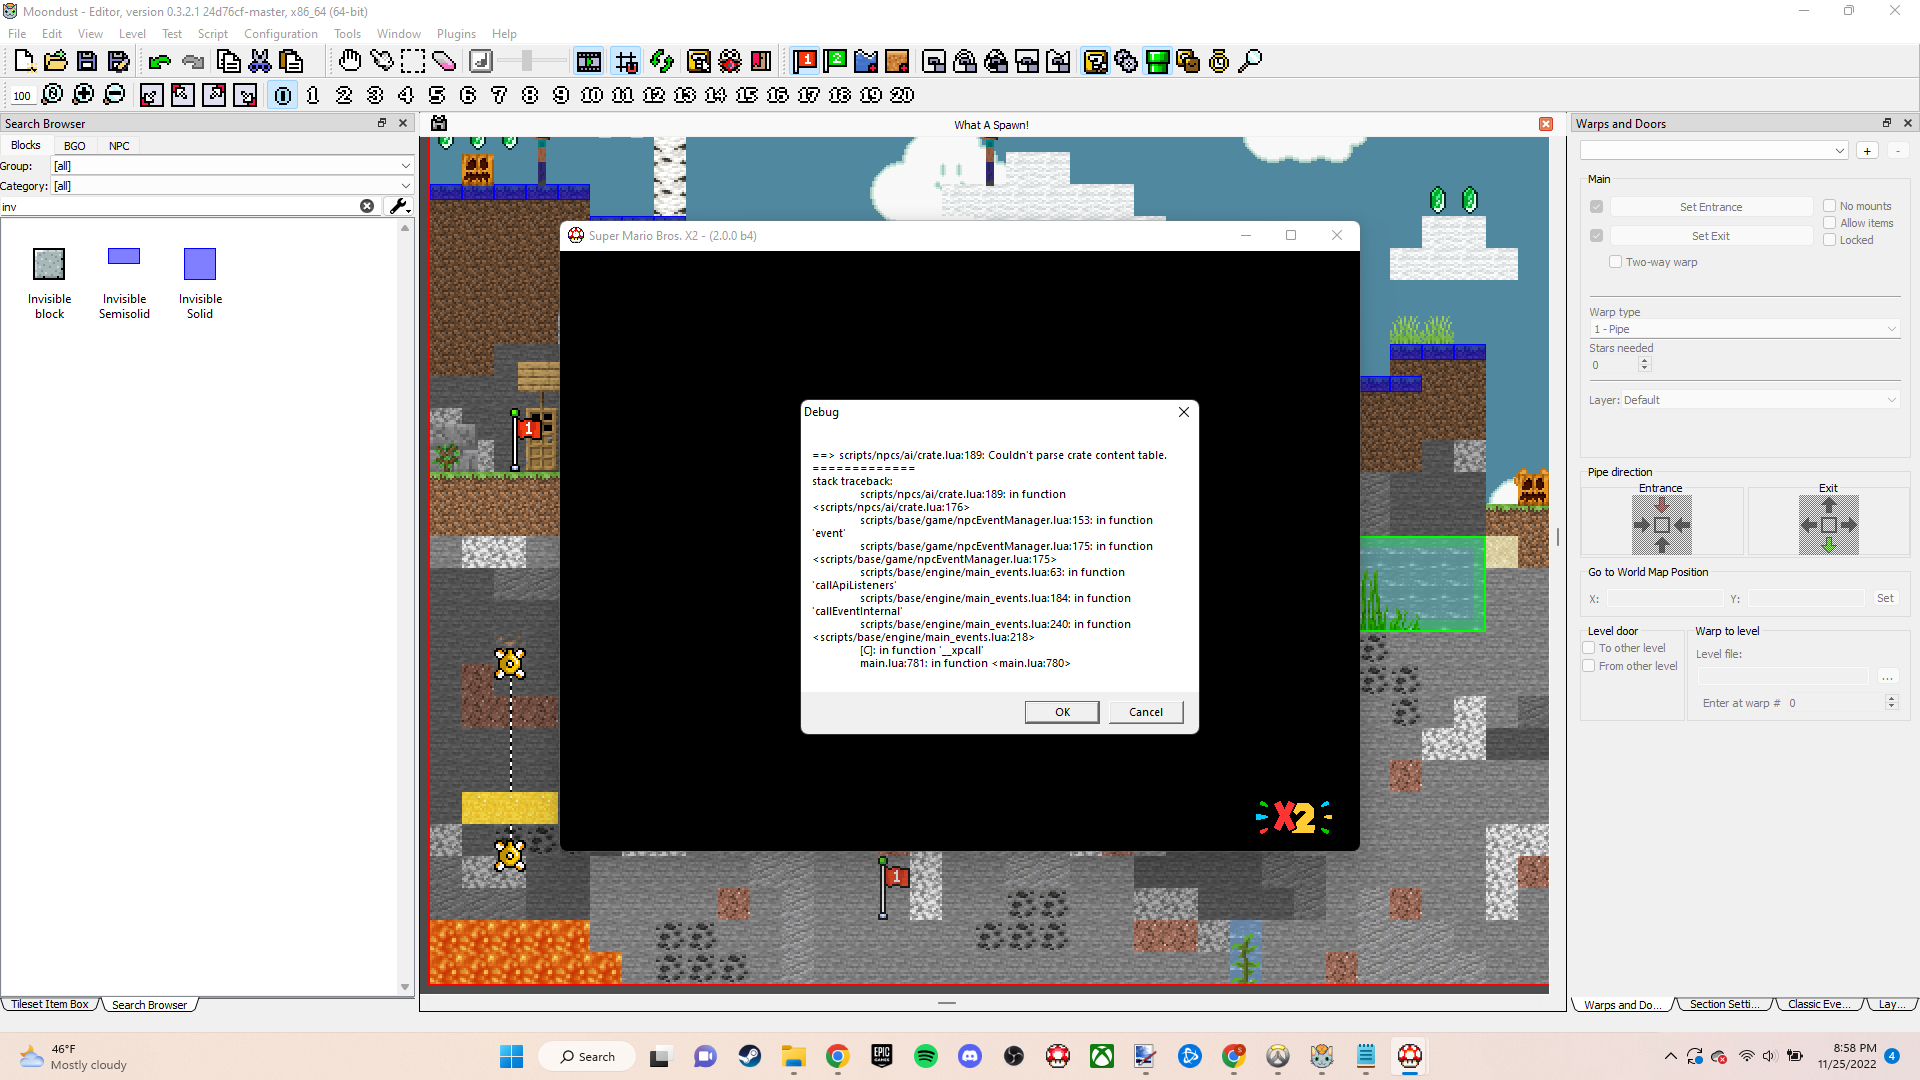The image size is (1920, 1080).
Task: Switch to section 20 in toolbar
Action: (902, 95)
